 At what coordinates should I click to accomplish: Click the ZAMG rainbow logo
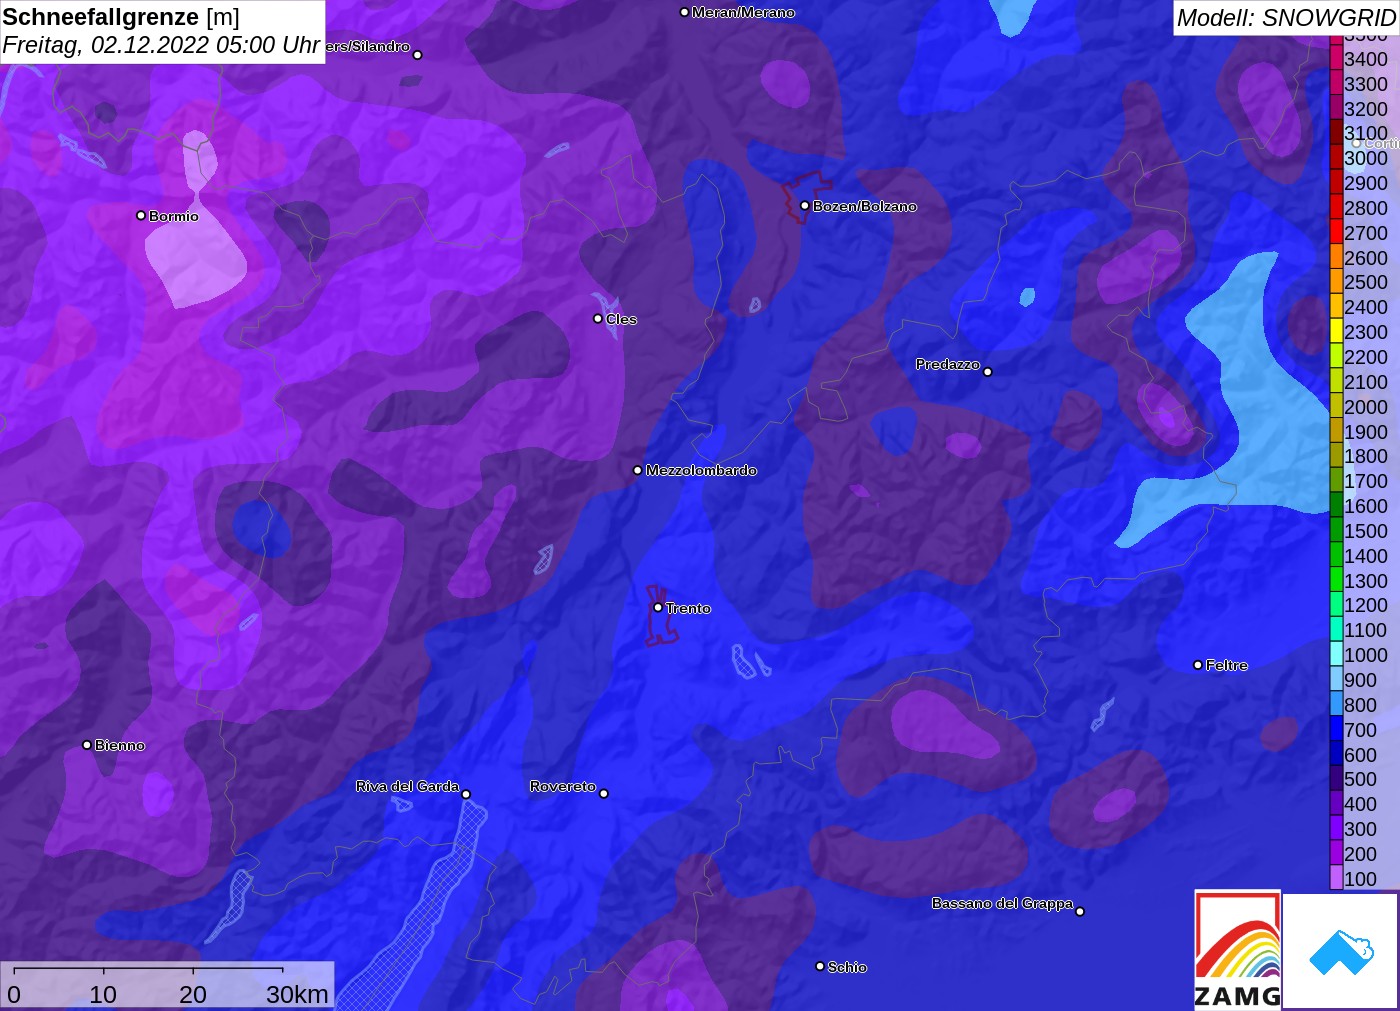coord(1237,949)
